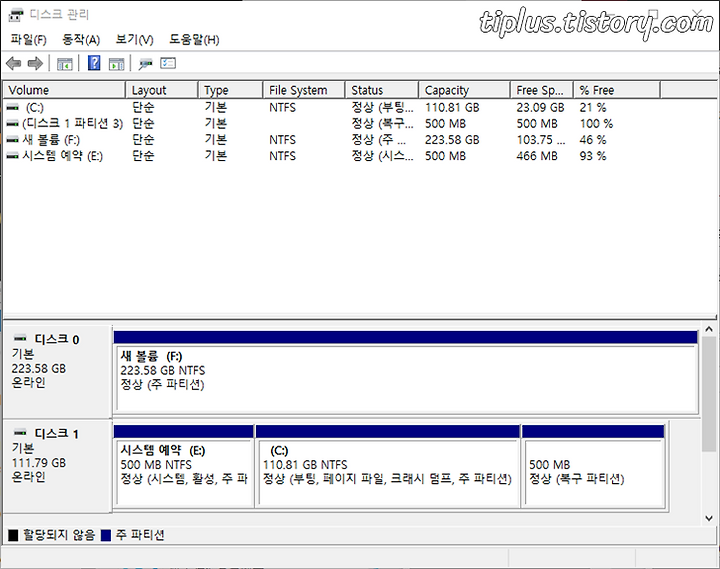Select drive icon of 새 볼륨 (F:)

tap(13, 140)
